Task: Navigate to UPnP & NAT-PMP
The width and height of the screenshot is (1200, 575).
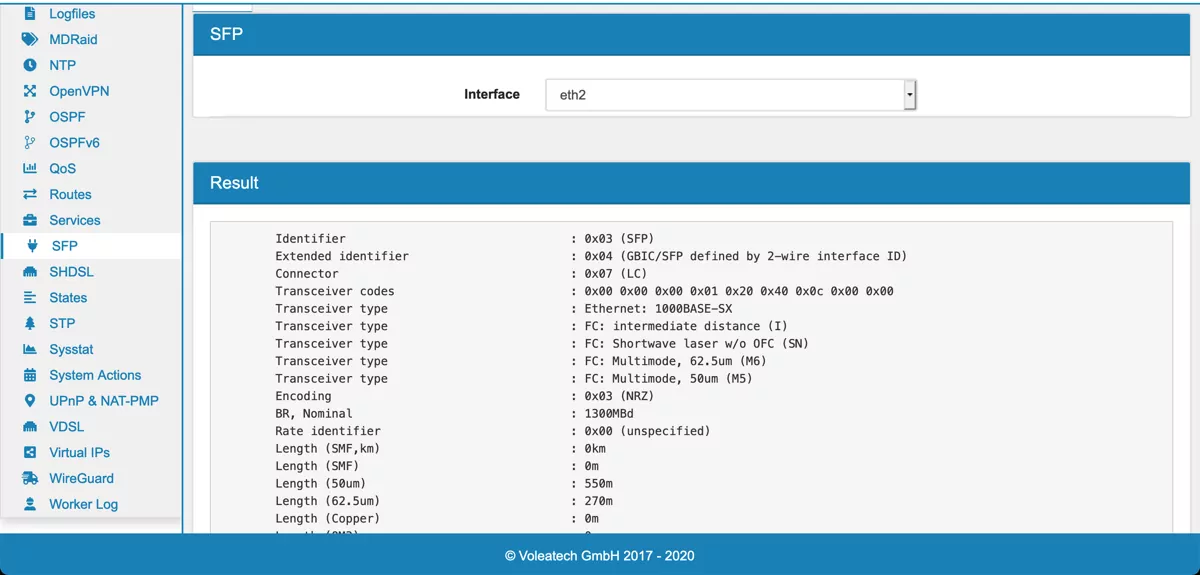Action: tap(103, 401)
